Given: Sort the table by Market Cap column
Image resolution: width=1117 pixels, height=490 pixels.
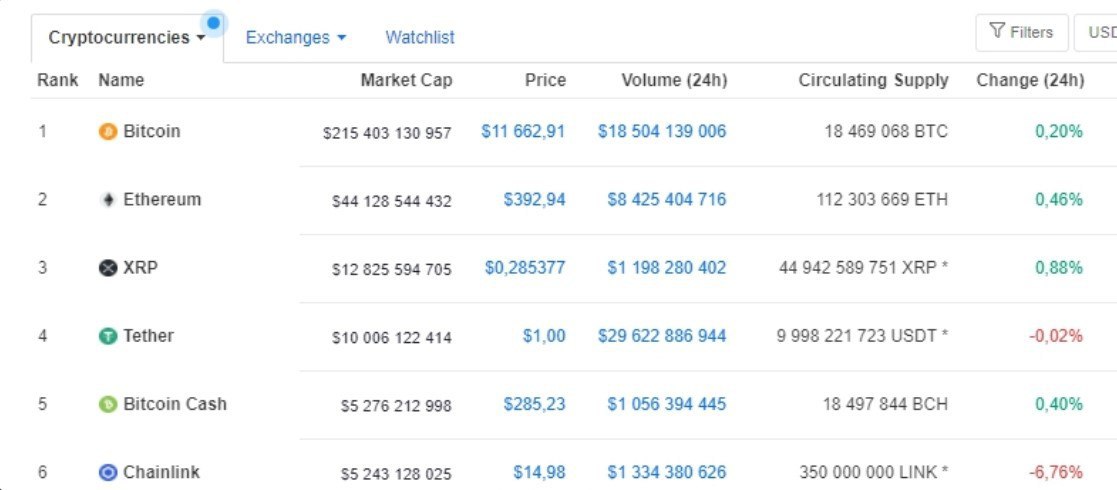Looking at the screenshot, I should [x=406, y=81].
